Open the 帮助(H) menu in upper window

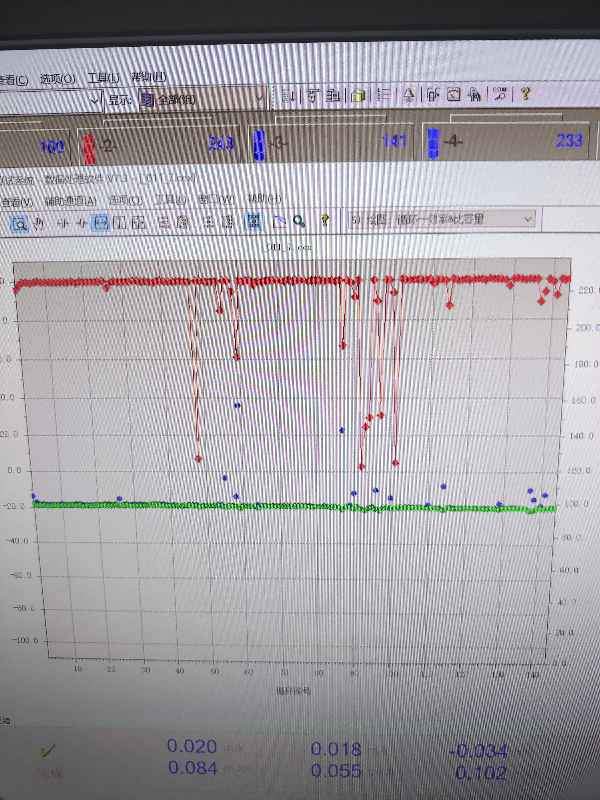pos(148,77)
